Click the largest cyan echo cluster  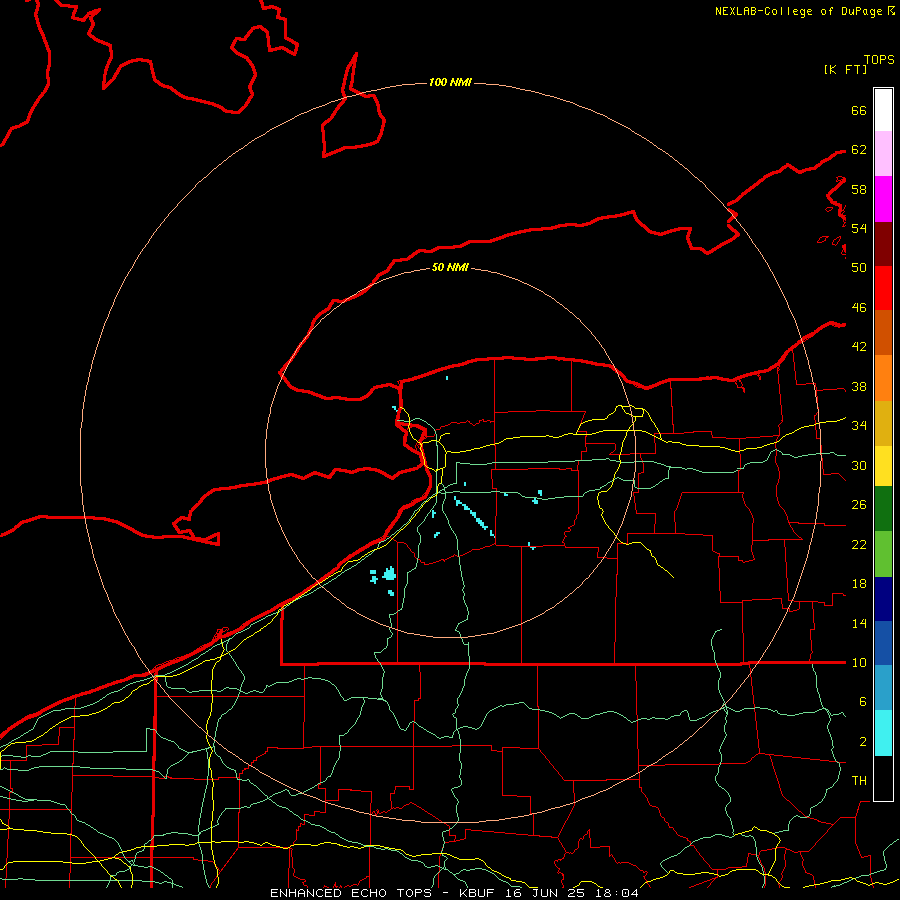click(390, 573)
